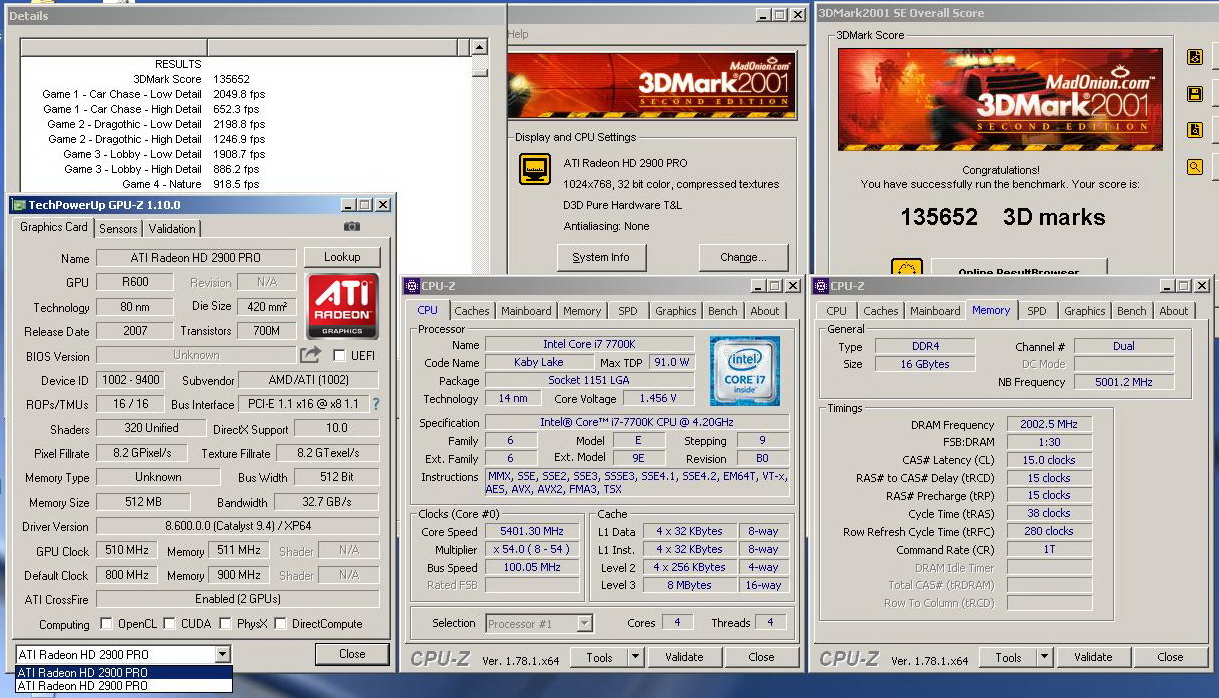Open the Validation tab in GPU-Z
The width and height of the screenshot is (1219, 698).
172,228
